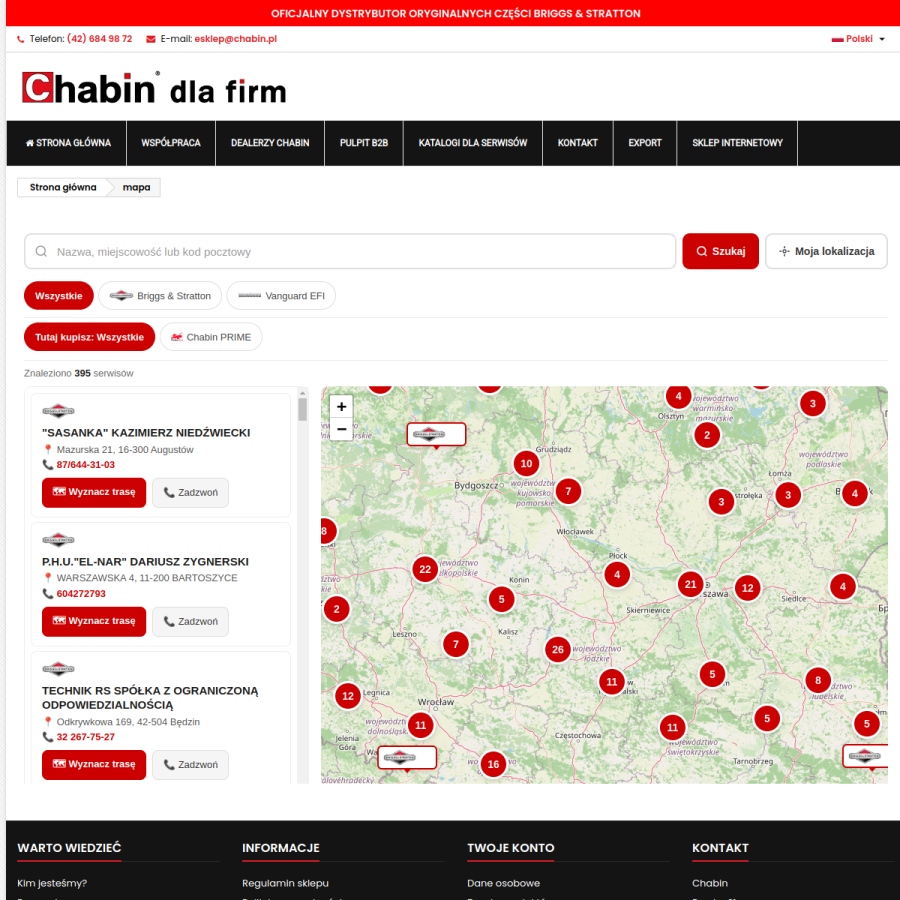Open P.H.U."EL-NAR" Dariusz Zygnerski title
Image resolution: width=900 pixels, height=900 pixels.
[145, 562]
